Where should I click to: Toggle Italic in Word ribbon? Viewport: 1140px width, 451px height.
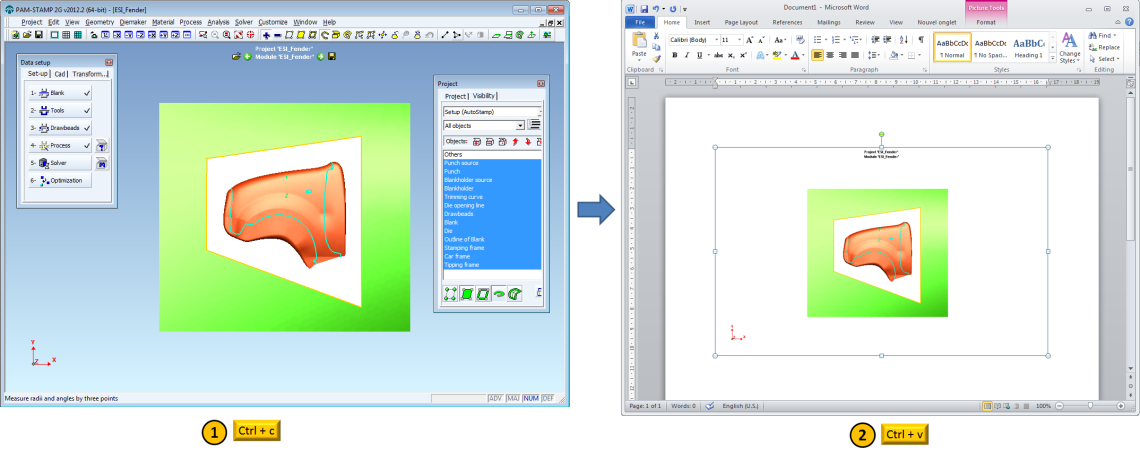[x=687, y=55]
